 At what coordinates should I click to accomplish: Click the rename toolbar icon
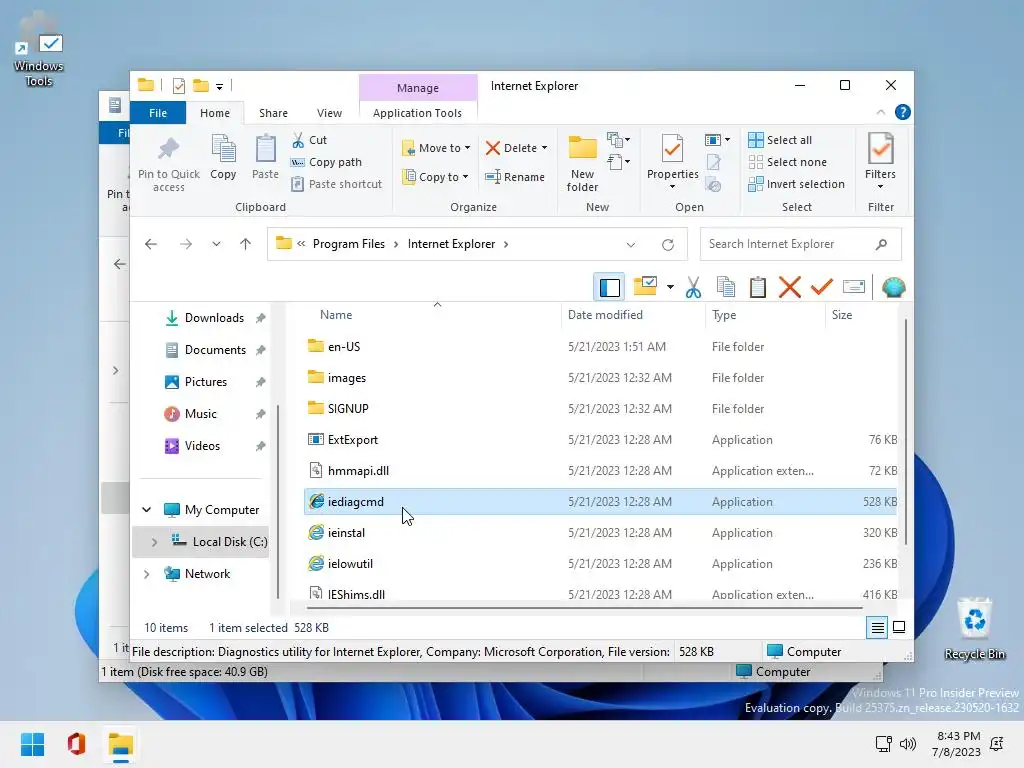pyautogui.click(x=854, y=287)
